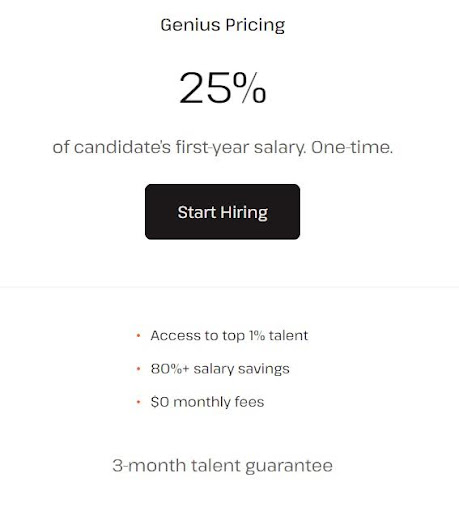The height and width of the screenshot is (512, 459).
Task: Click the Start Hiring button
Action: click(x=222, y=212)
